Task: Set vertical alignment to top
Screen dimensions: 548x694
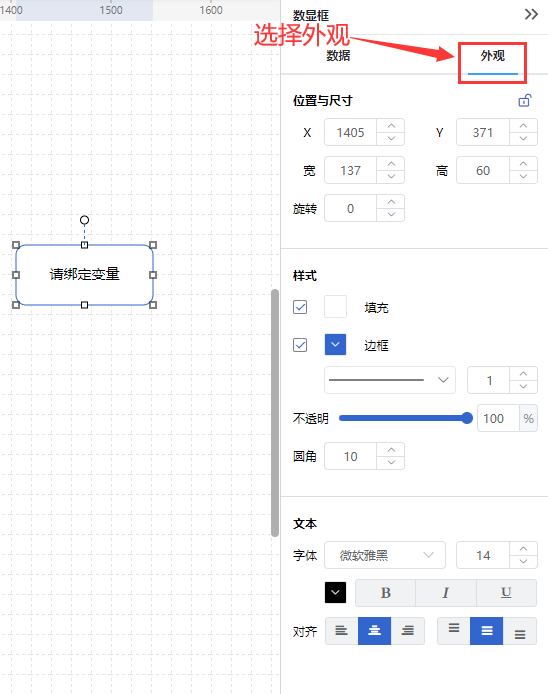Action: click(454, 631)
